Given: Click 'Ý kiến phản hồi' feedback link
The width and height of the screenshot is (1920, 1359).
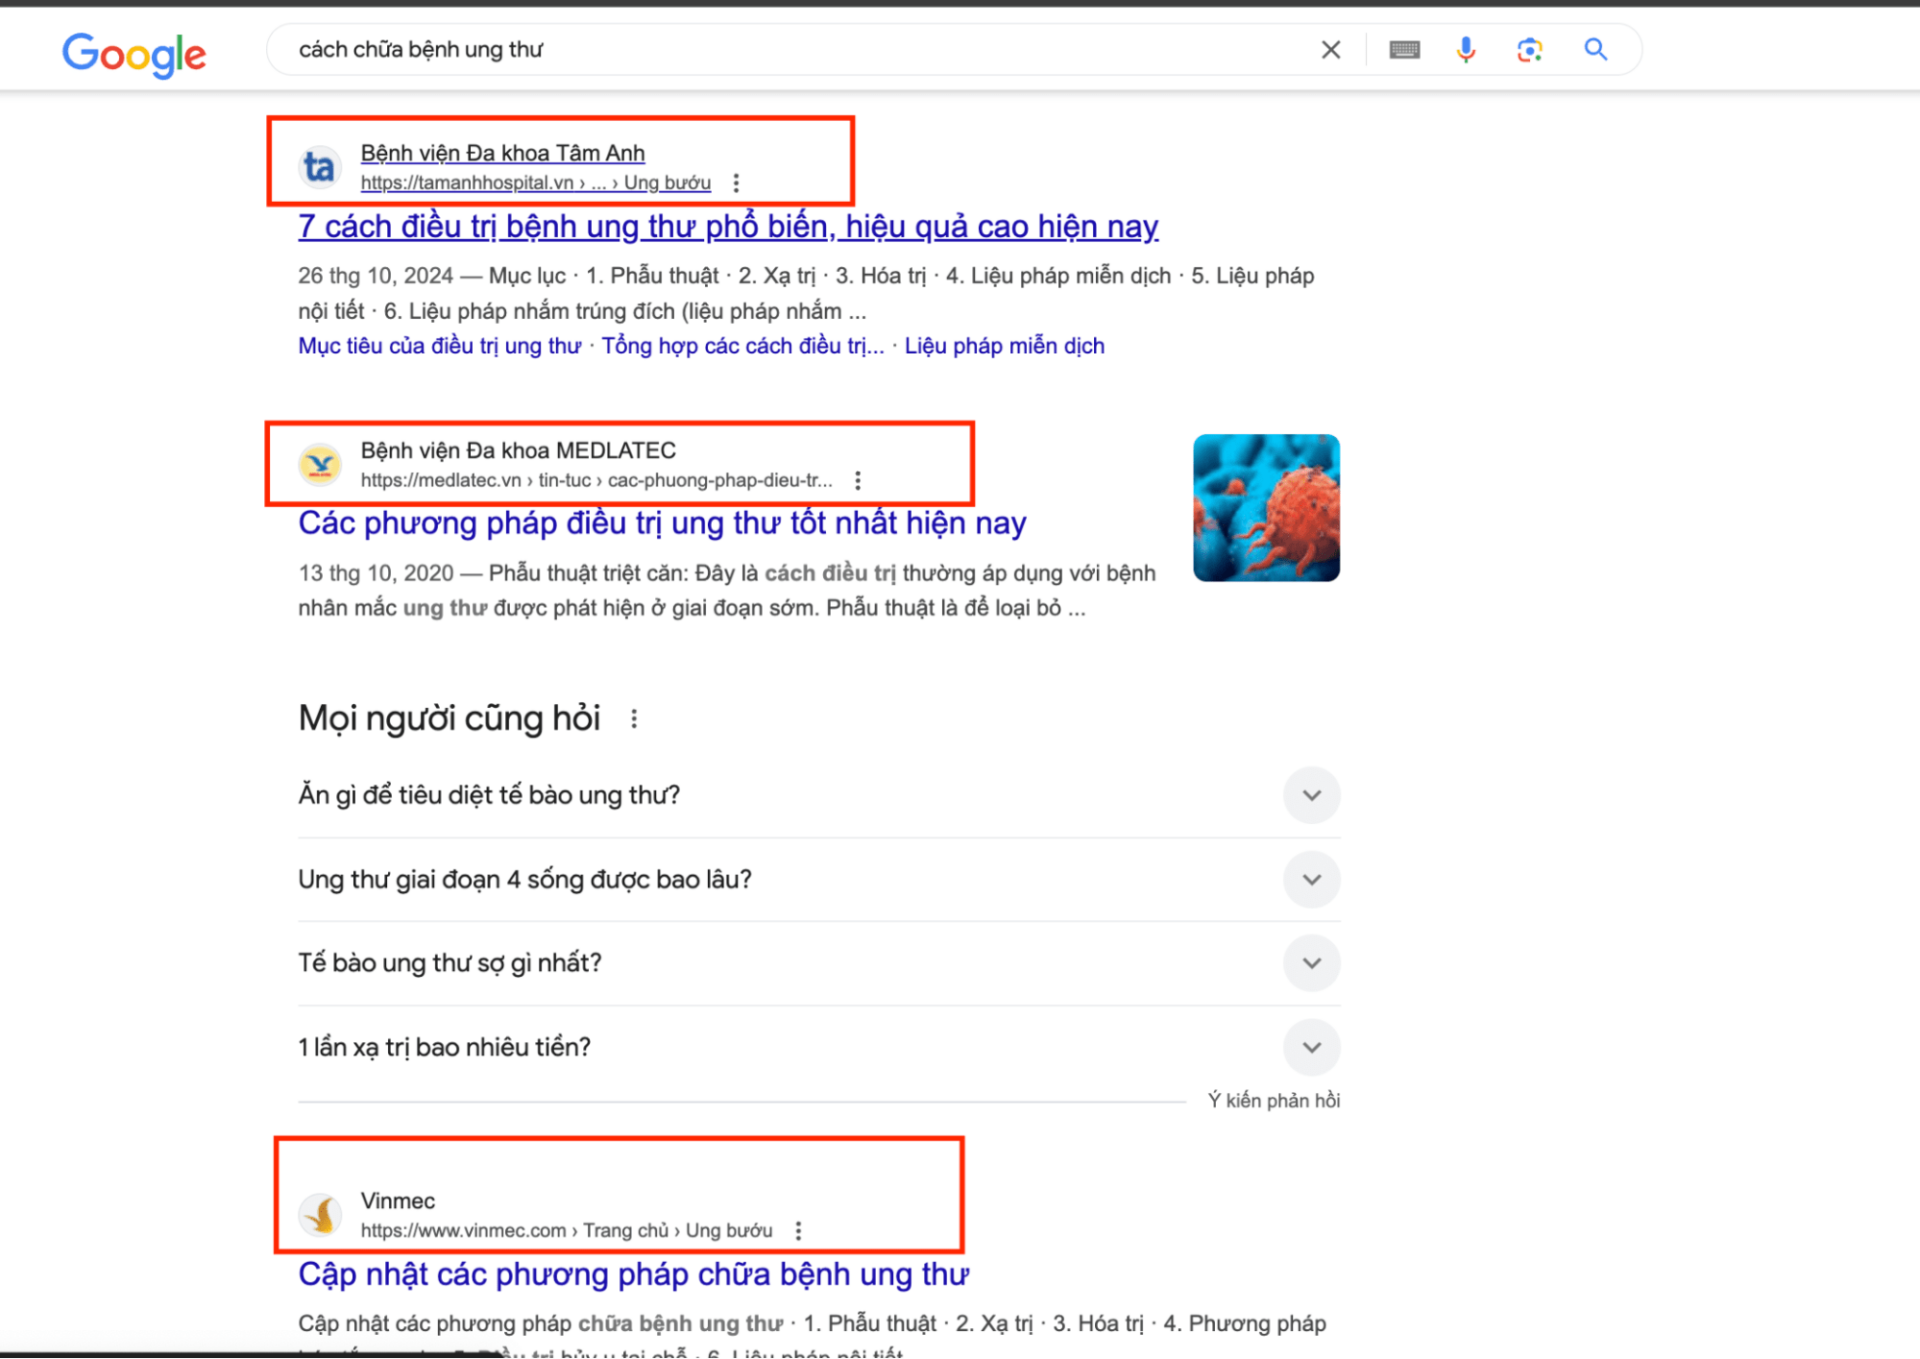Looking at the screenshot, I should [1273, 1101].
